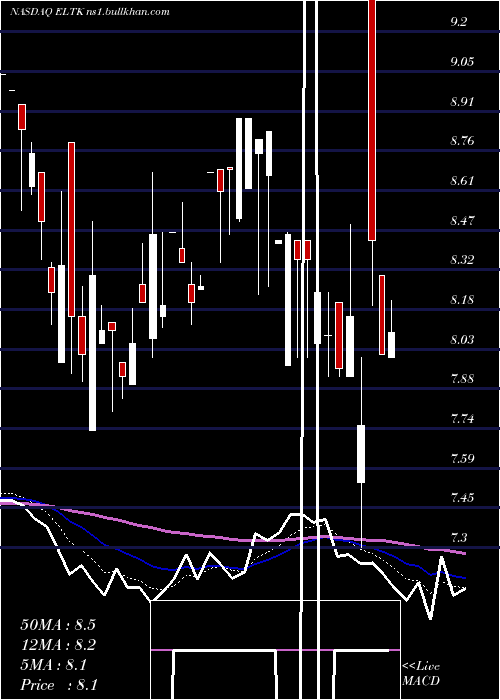Click the 7.74 price axis label
Image resolution: width=500 pixels, height=700 pixels.
462,419
